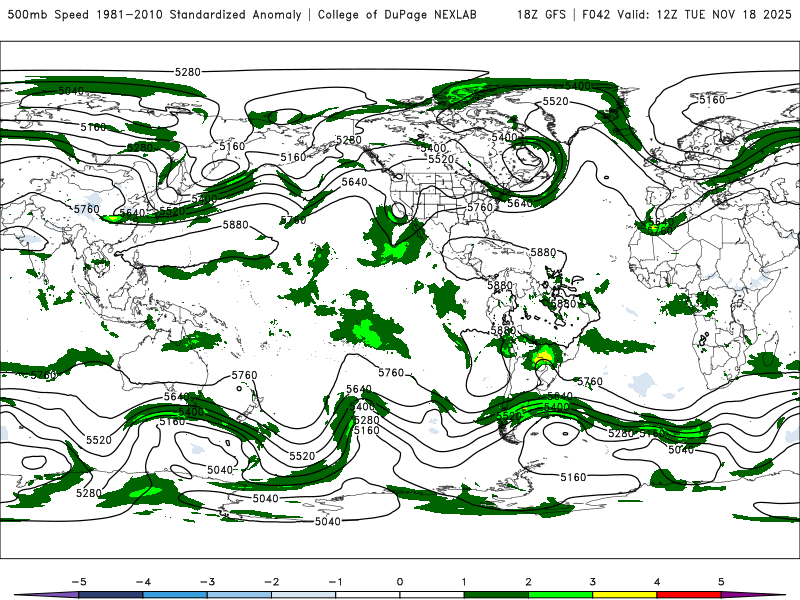Click the 'F042 Valid: 12Z TUE NOV 18 2025' text
The height and width of the screenshot is (600, 800).
pos(687,15)
